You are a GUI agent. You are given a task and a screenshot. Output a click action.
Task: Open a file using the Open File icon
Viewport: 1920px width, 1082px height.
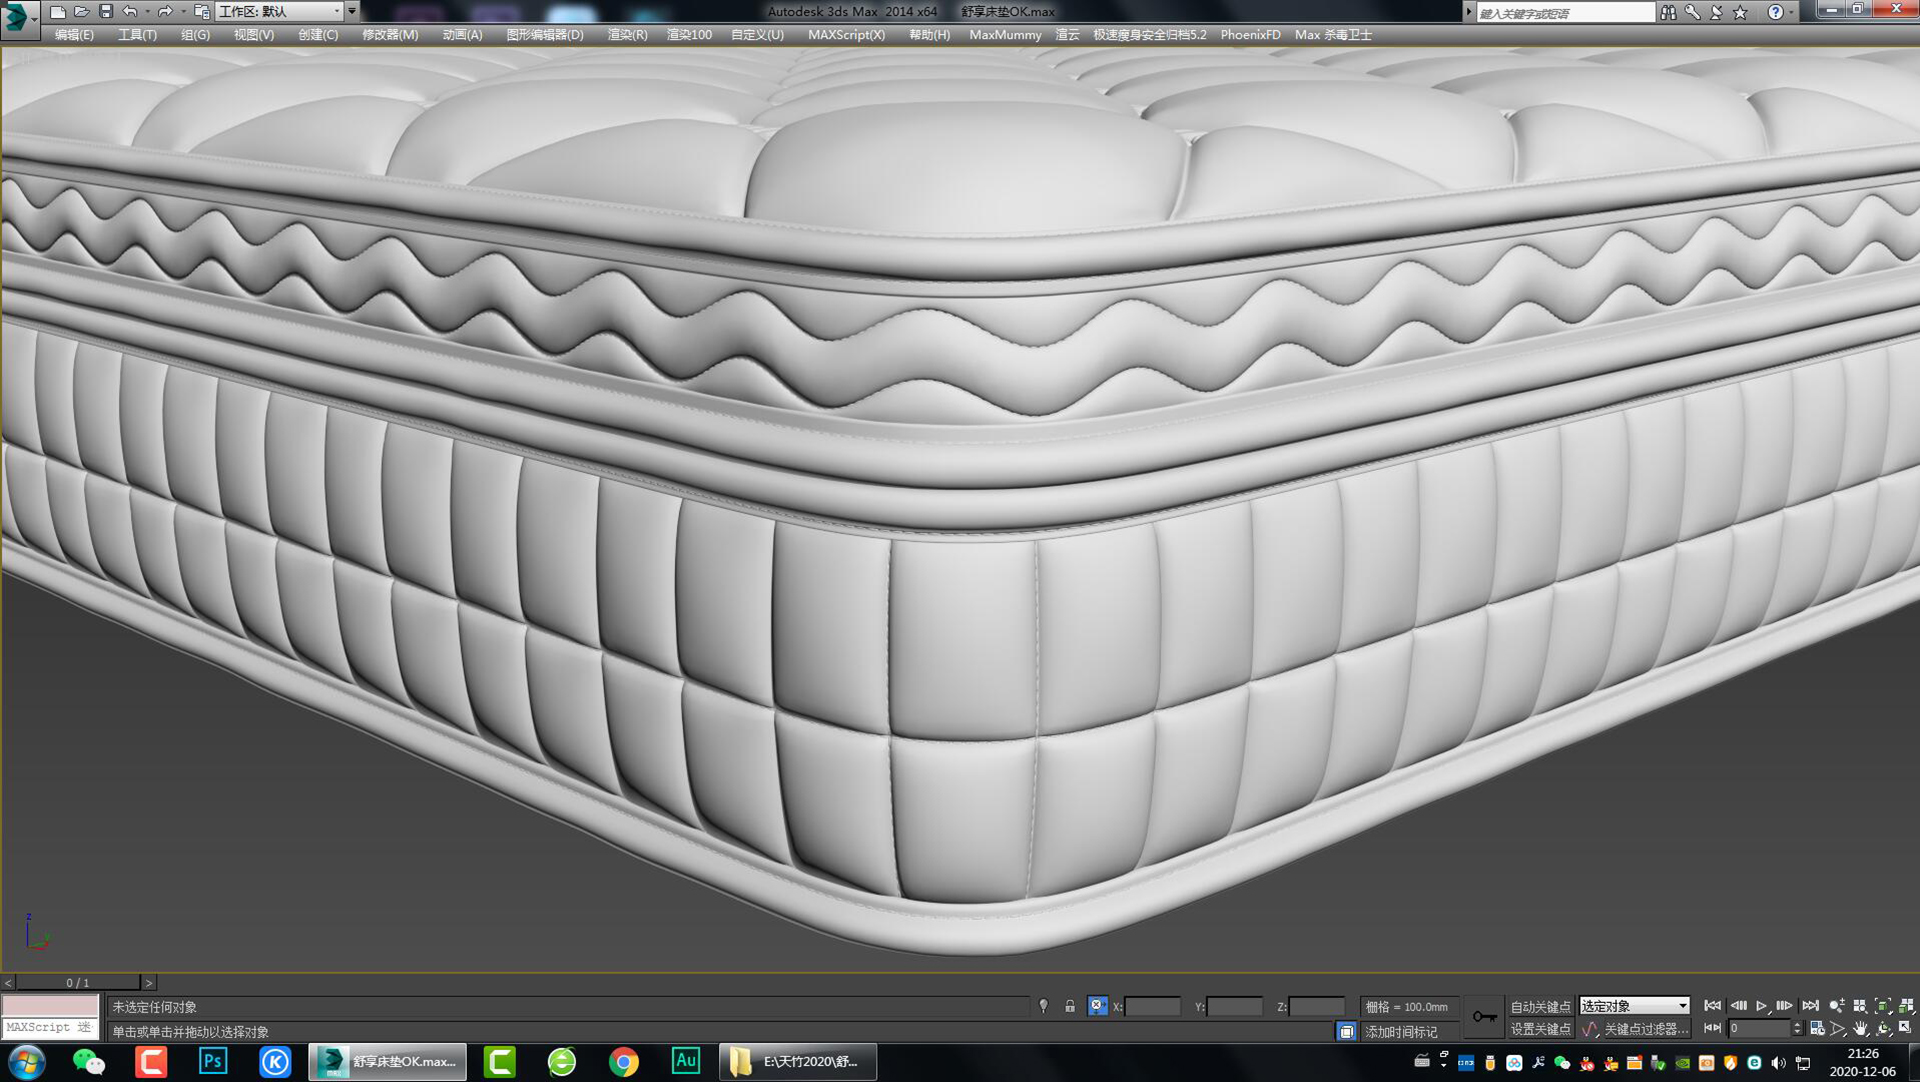[82, 11]
